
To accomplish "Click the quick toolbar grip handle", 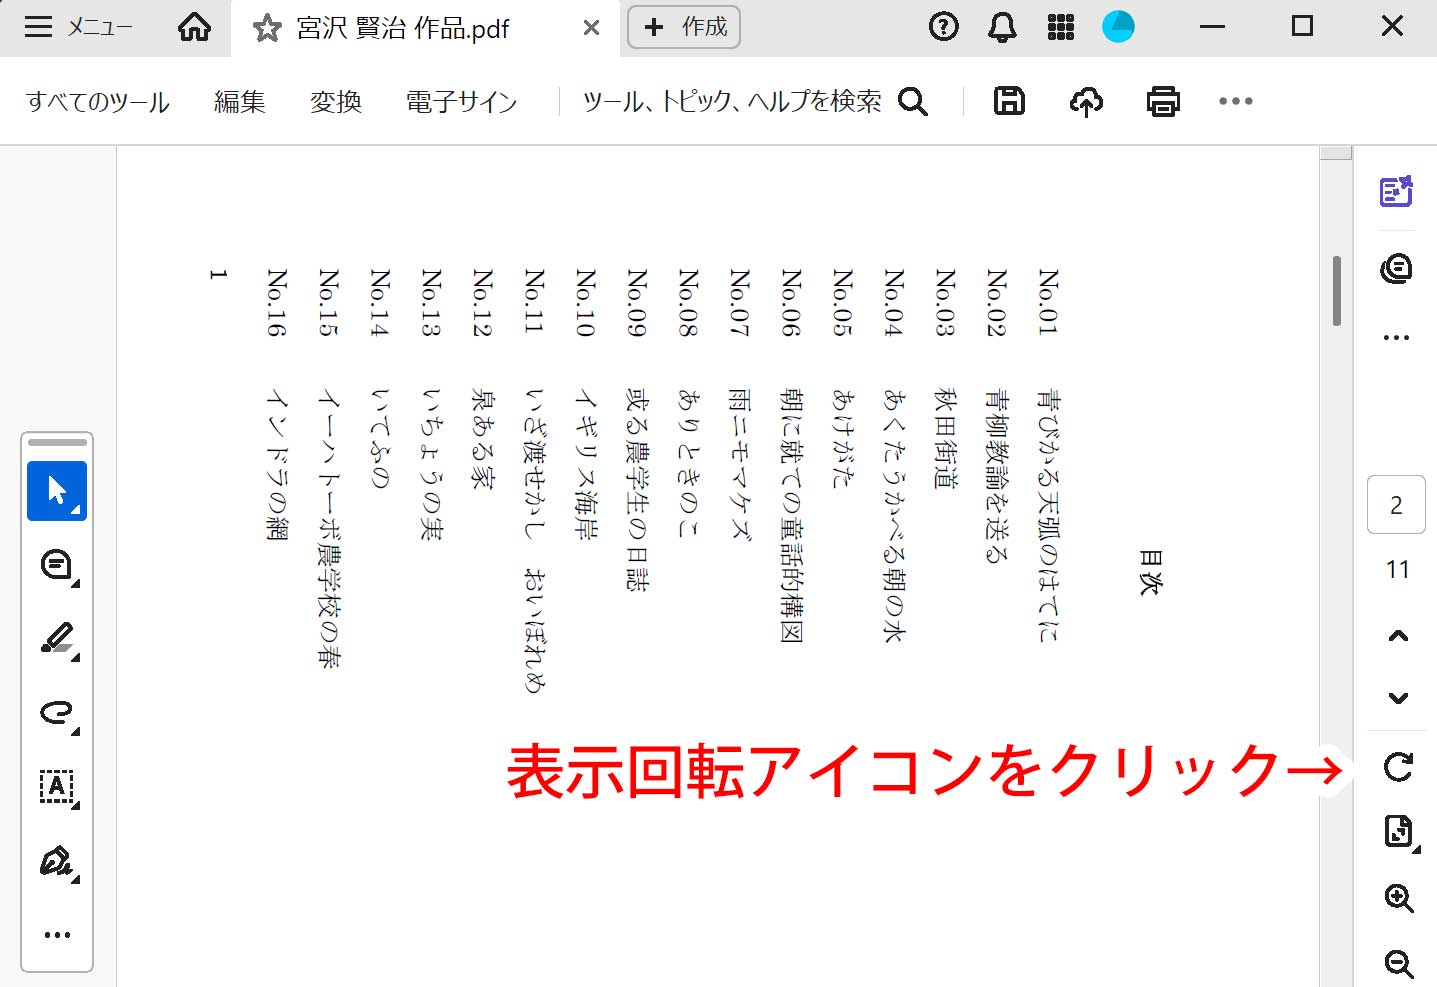I will click(57, 442).
